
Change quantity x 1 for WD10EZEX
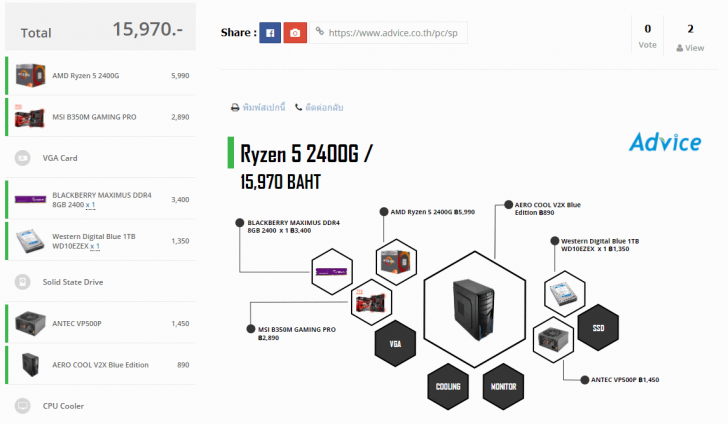tap(95, 246)
